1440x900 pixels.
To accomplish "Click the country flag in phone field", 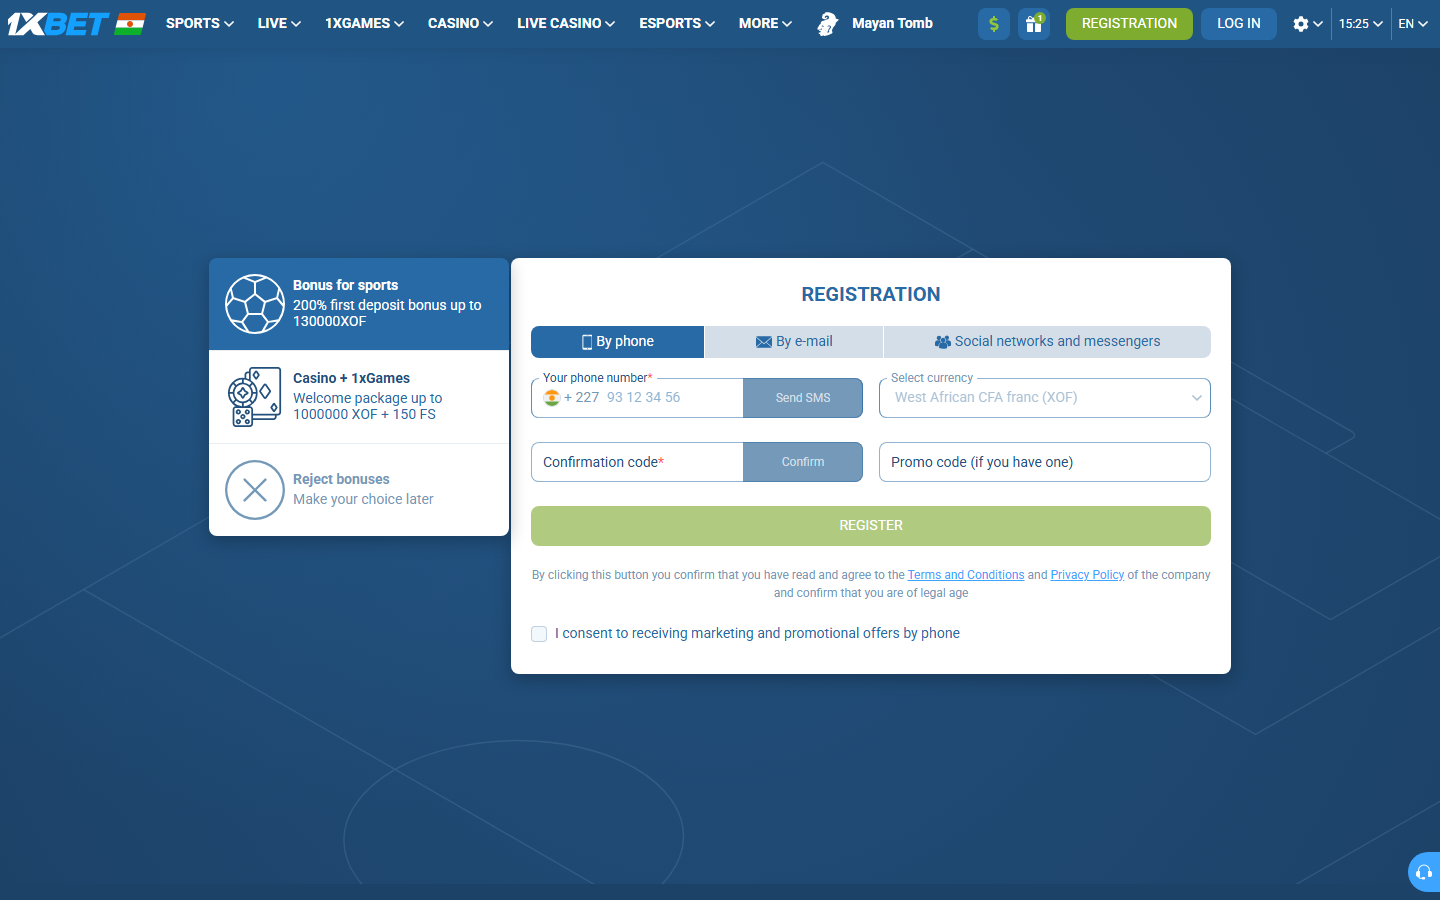I will coord(551,398).
